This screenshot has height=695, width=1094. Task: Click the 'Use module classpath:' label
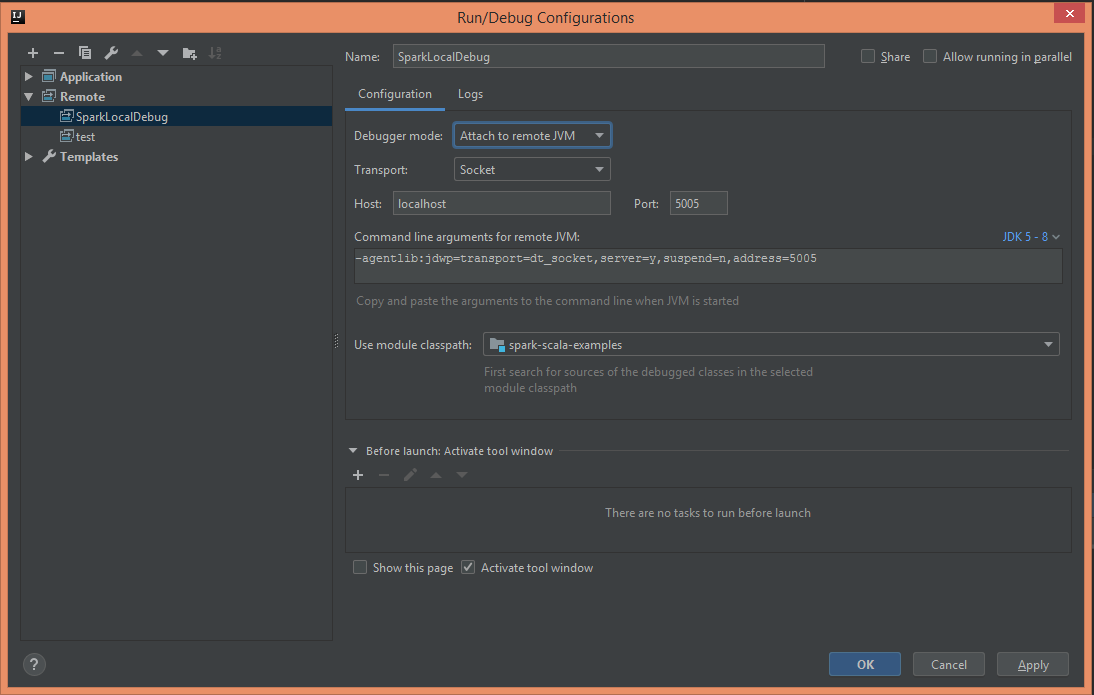[x=413, y=345]
